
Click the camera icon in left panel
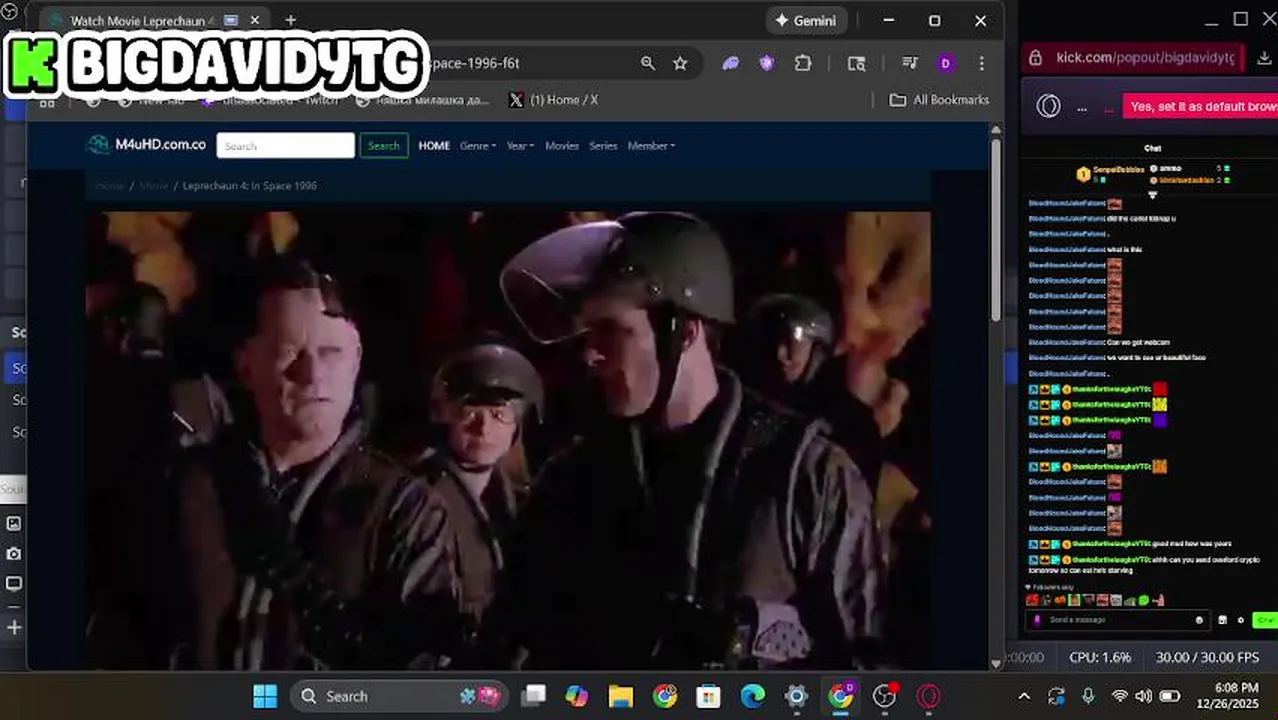[14, 553]
